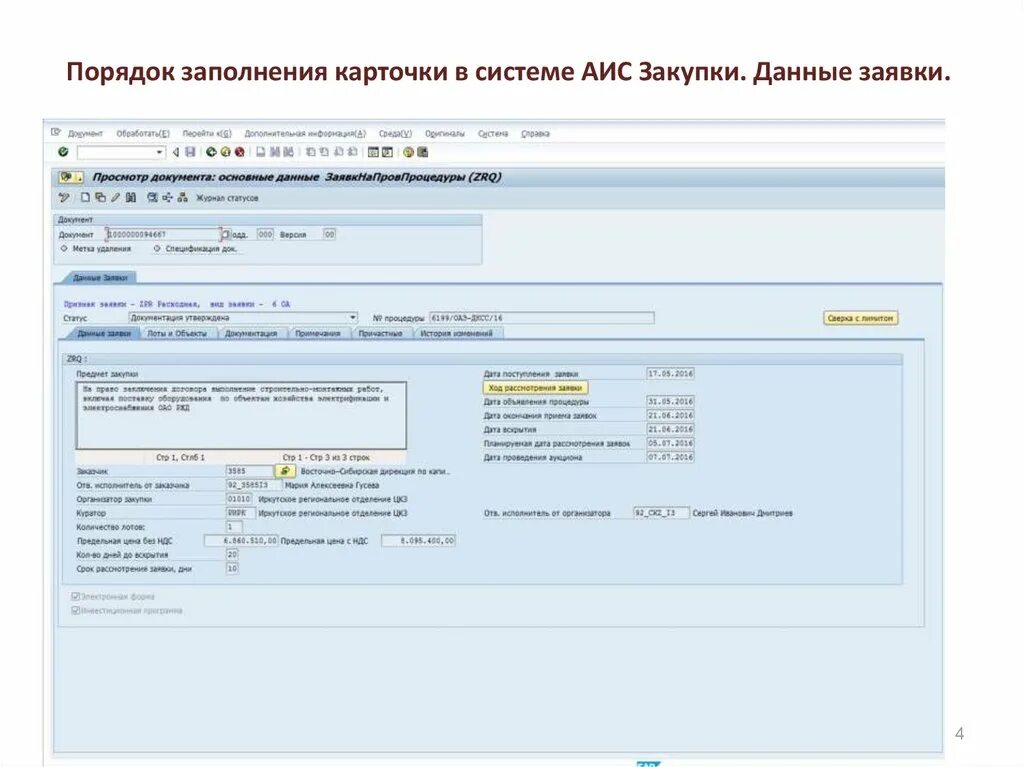The width and height of the screenshot is (1024, 767).
Task: Toggle the Инвестиционная программа checkbox
Action: pyautogui.click(x=75, y=611)
